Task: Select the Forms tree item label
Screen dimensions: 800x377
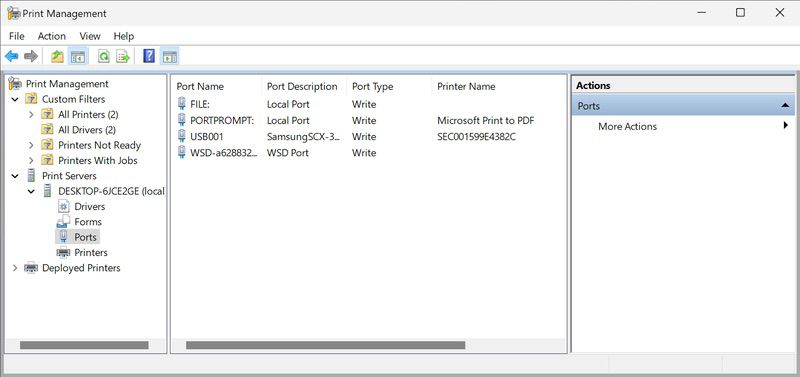Action: (x=88, y=222)
